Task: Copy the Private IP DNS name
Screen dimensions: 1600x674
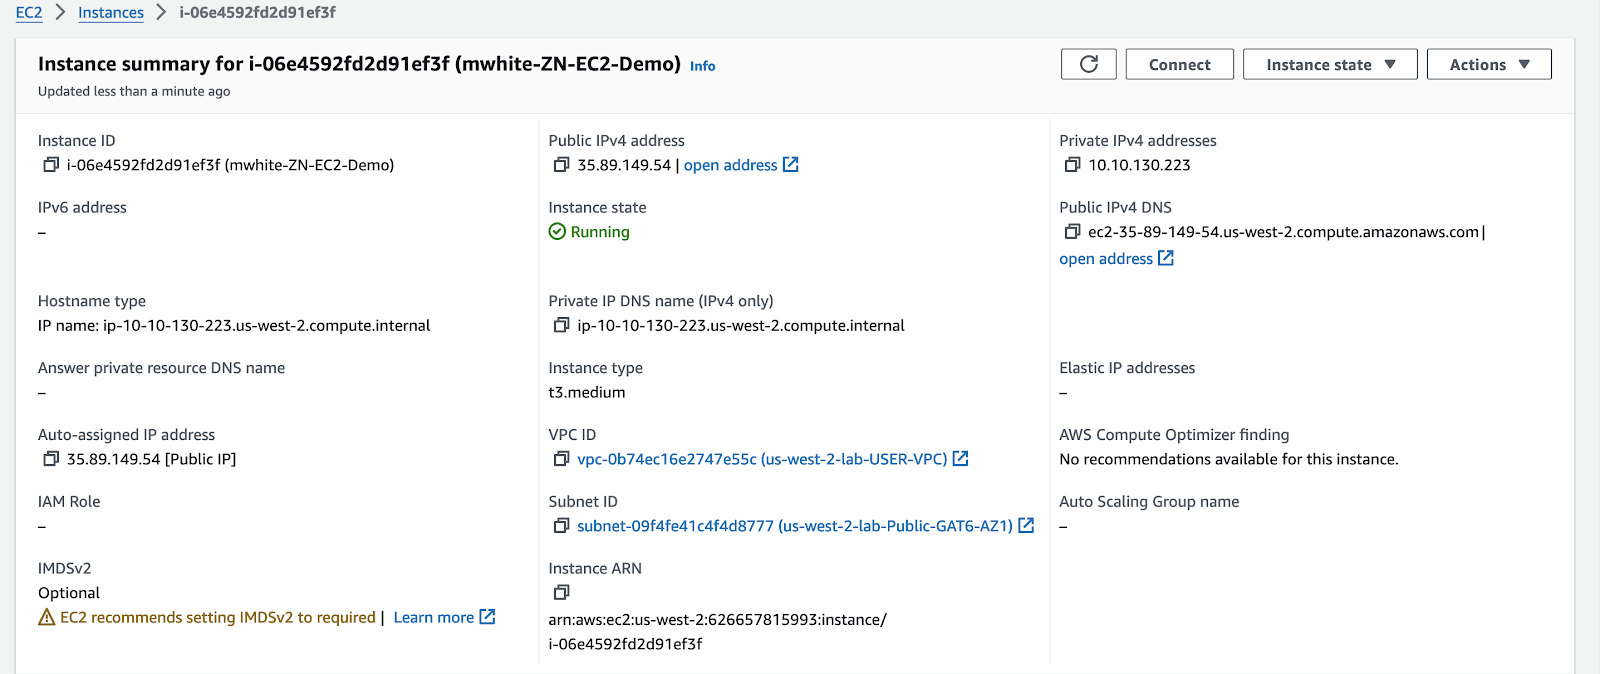Action: click(x=561, y=326)
